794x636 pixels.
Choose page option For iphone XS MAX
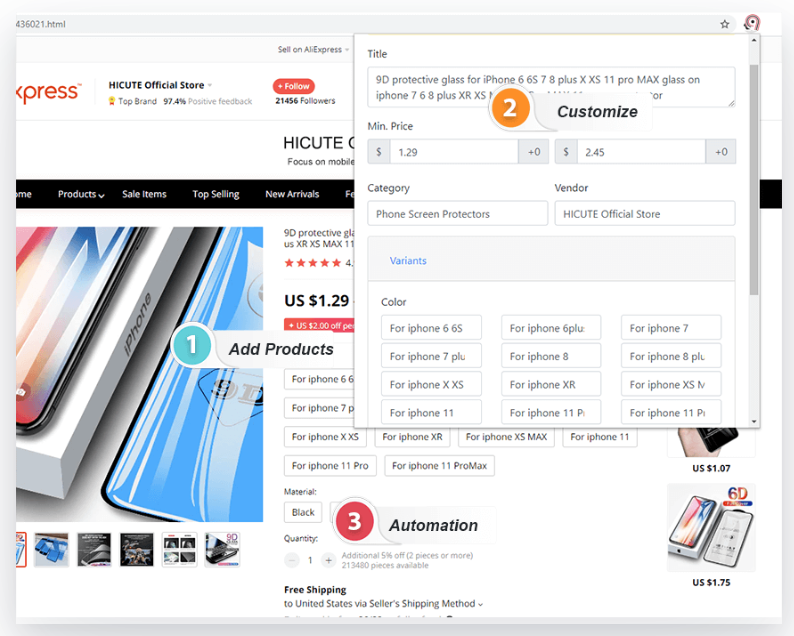(506, 437)
